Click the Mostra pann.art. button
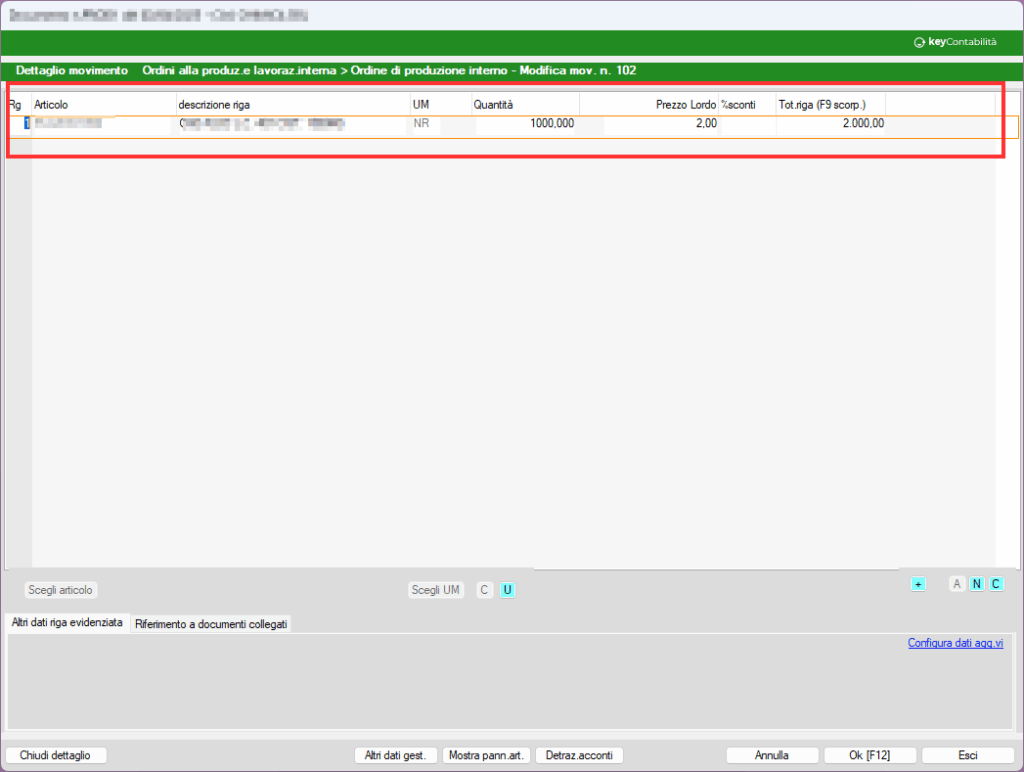Screen dimensions: 1024x772 (x=486, y=755)
